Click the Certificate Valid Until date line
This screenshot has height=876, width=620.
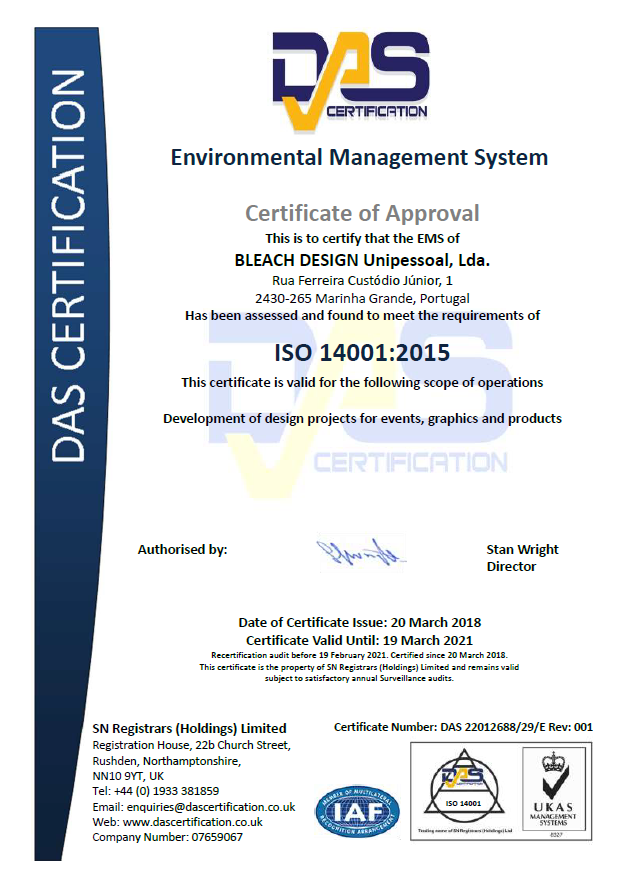coord(359,640)
